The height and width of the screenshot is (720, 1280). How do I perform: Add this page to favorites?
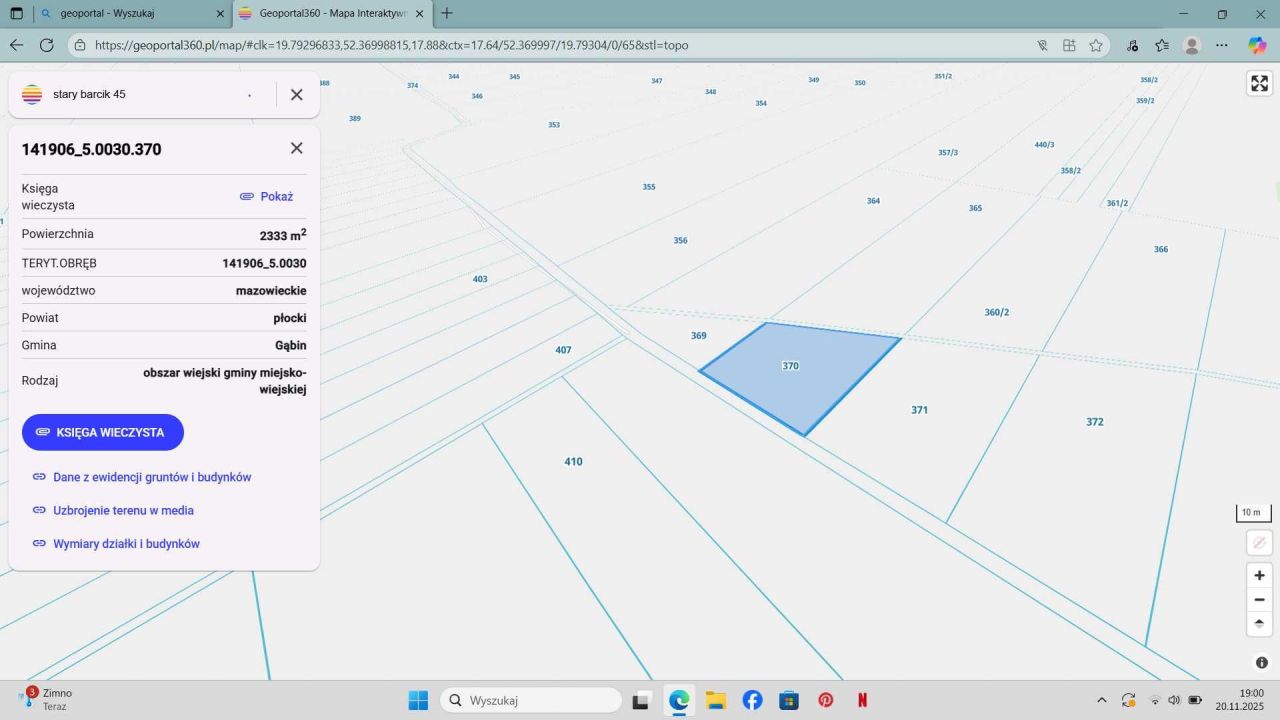pos(1096,45)
